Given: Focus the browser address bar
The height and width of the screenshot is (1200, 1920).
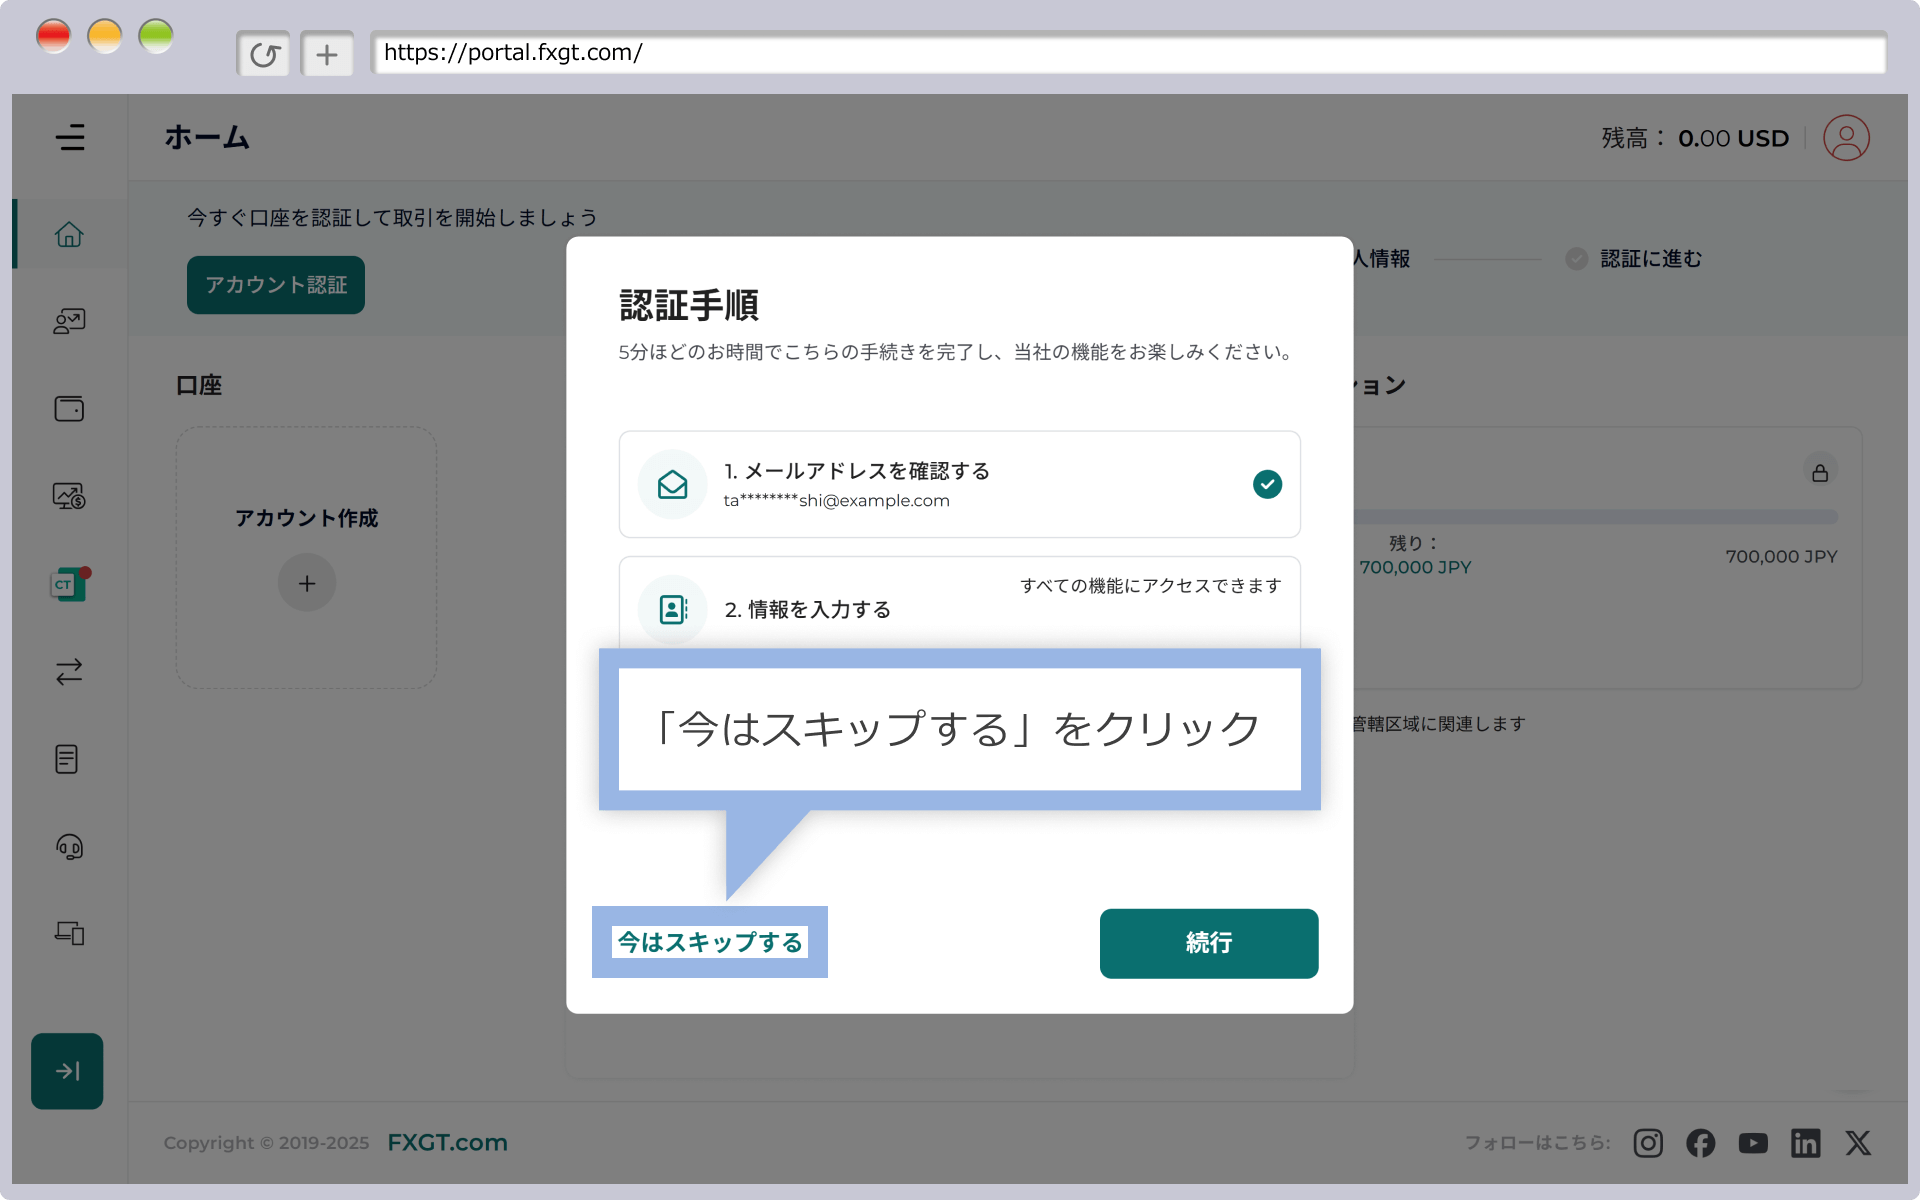Looking at the screenshot, I should [1128, 53].
